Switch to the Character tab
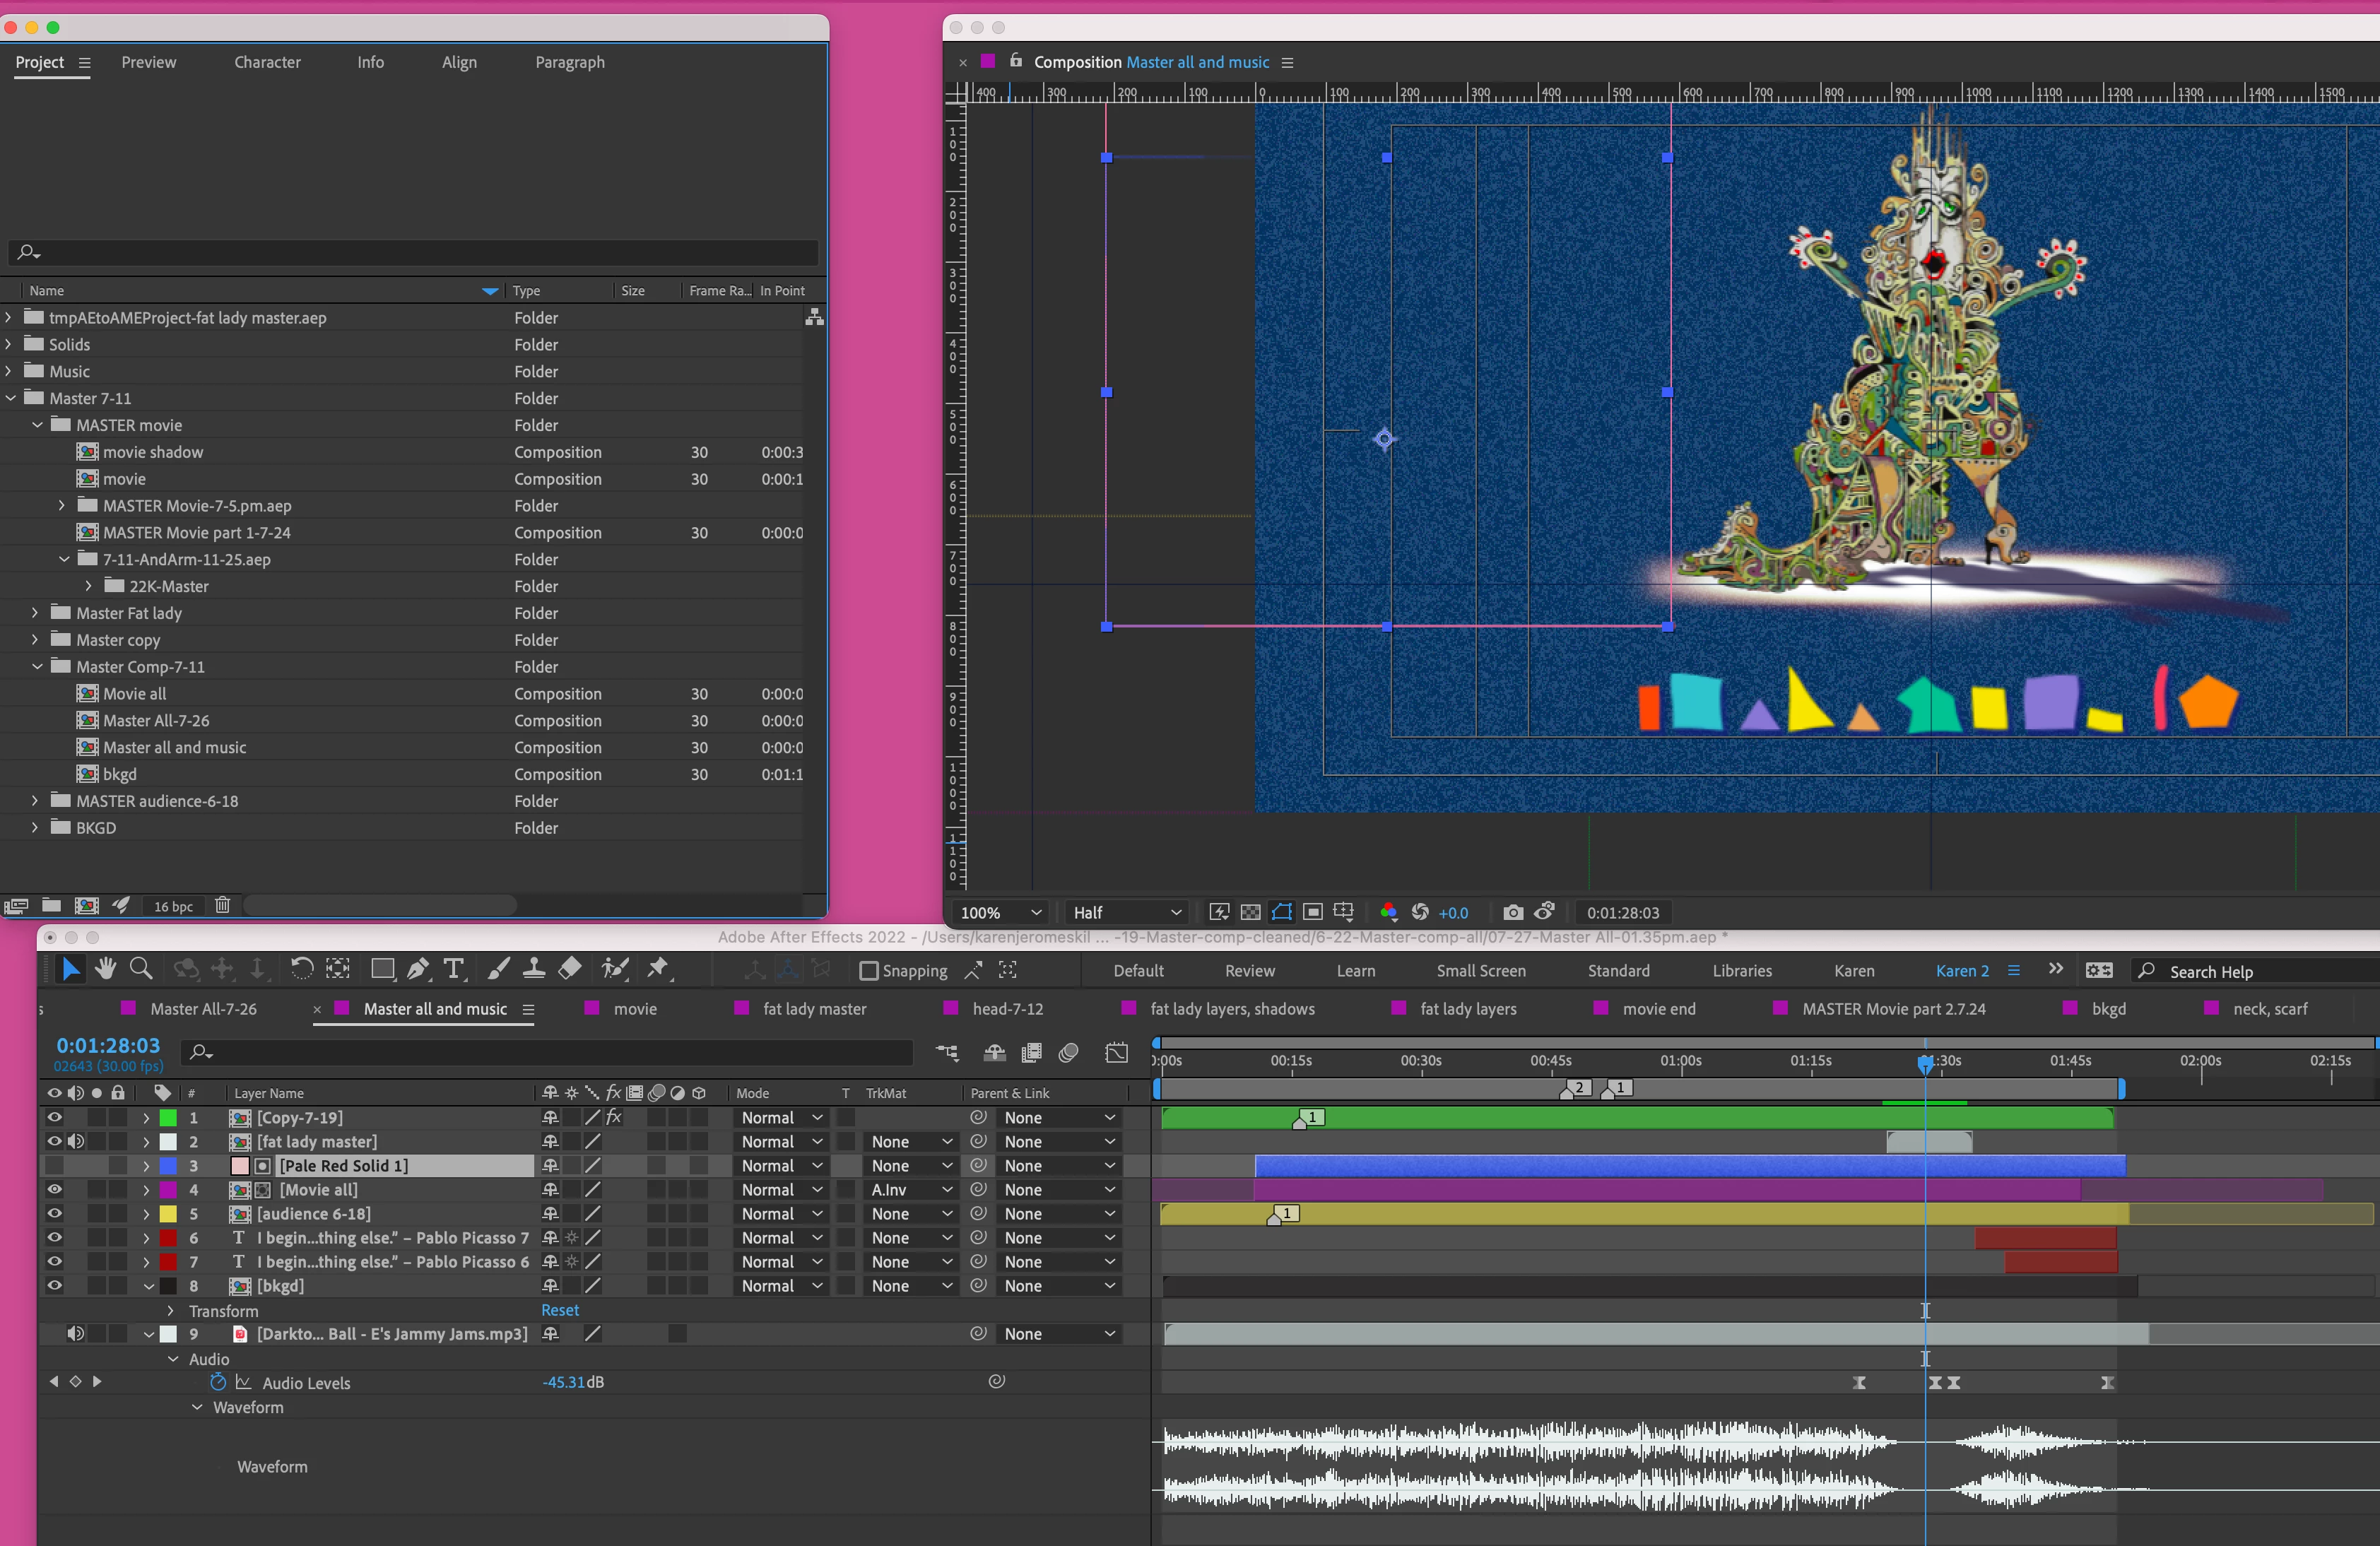2380x1546 pixels. click(x=267, y=62)
